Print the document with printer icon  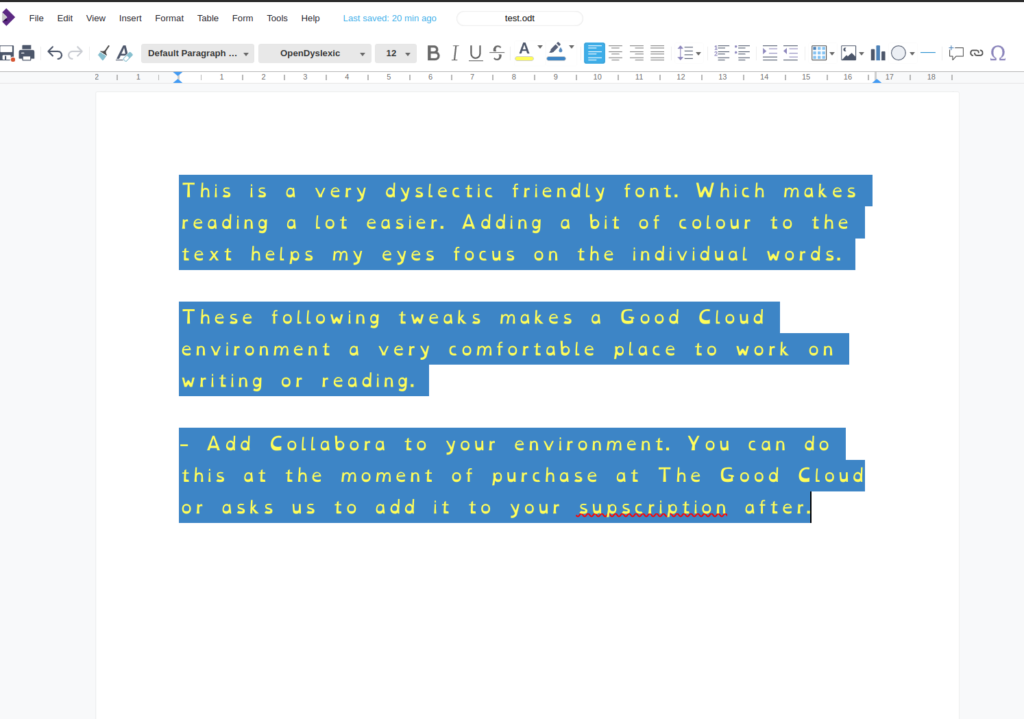coord(27,53)
